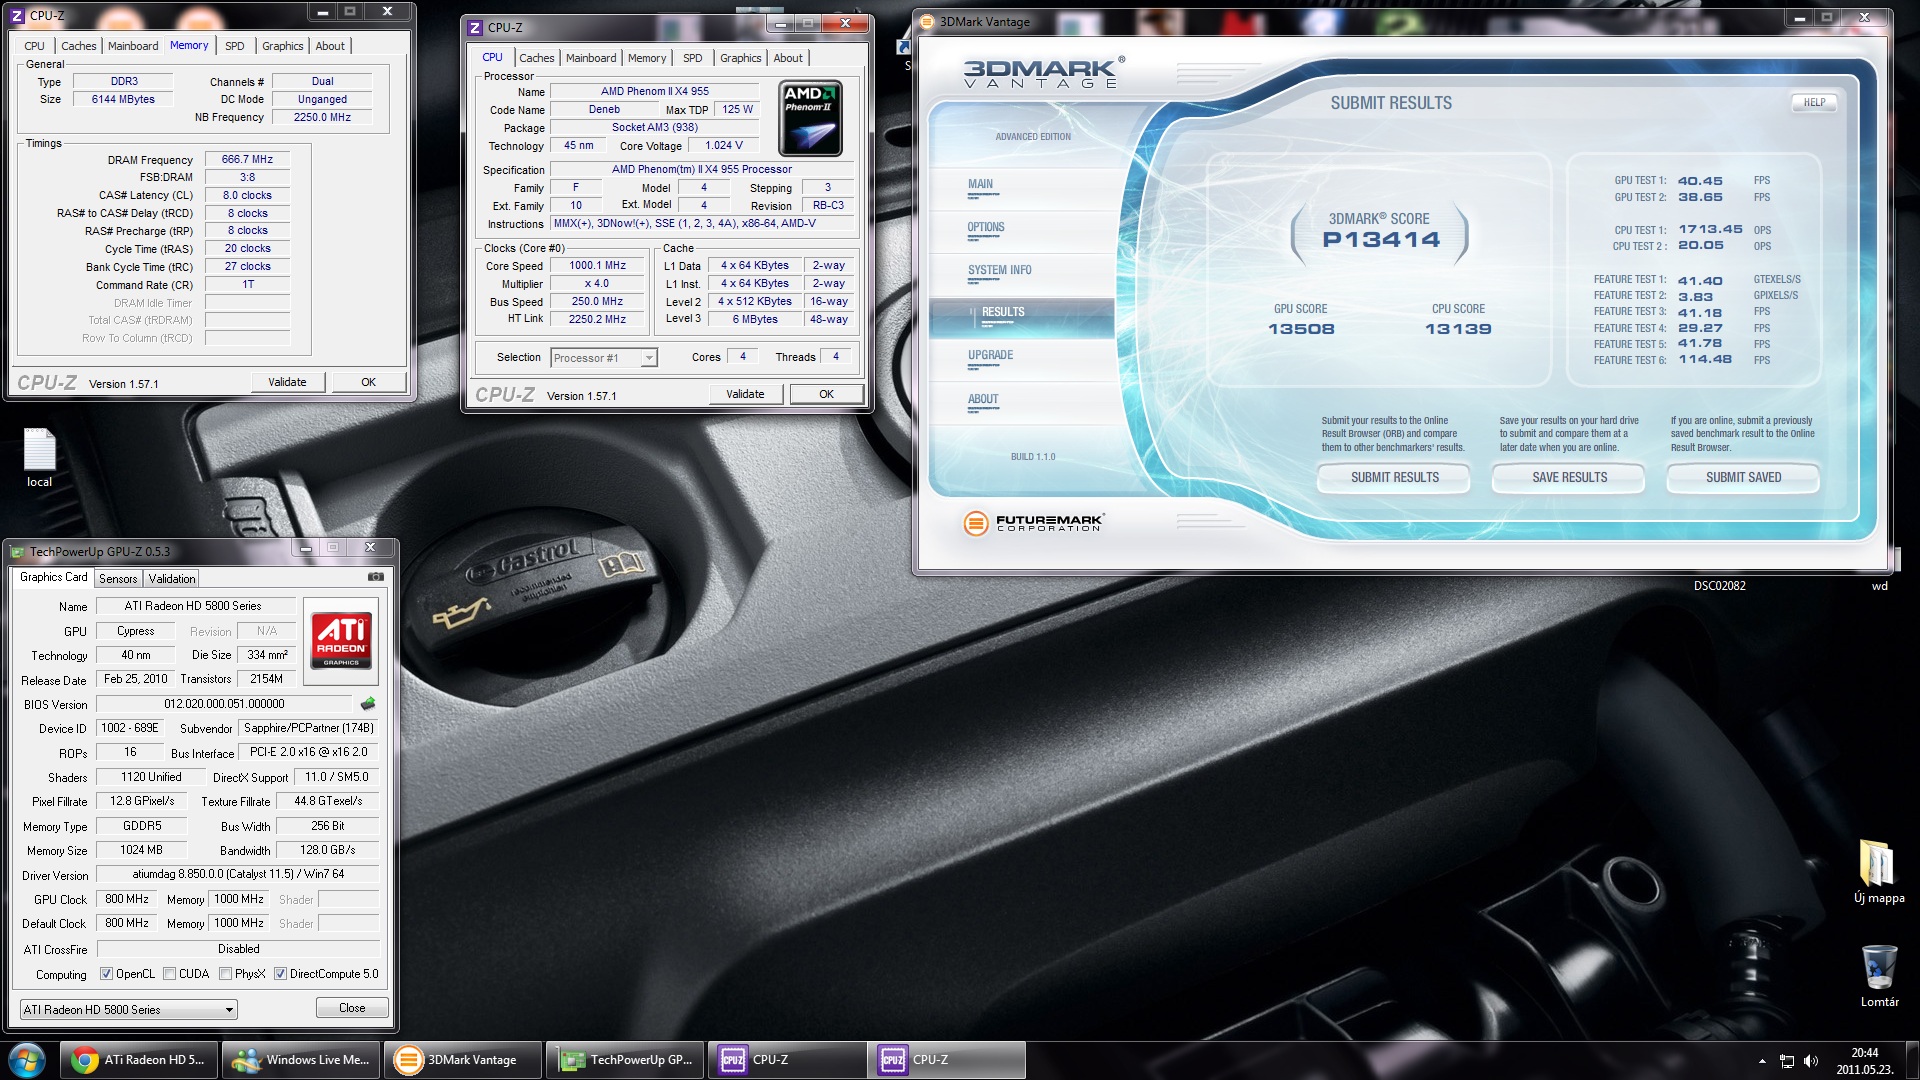
Task: Open About tab in CPU-Z processor window
Action: point(788,58)
